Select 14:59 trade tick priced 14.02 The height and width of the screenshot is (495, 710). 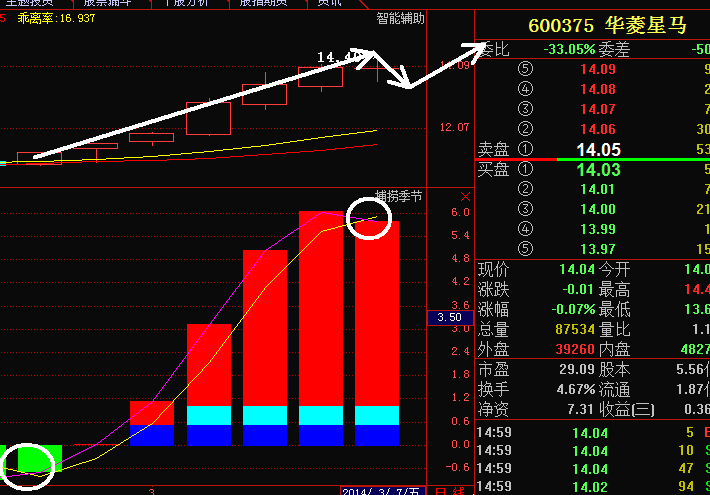tap(593, 486)
